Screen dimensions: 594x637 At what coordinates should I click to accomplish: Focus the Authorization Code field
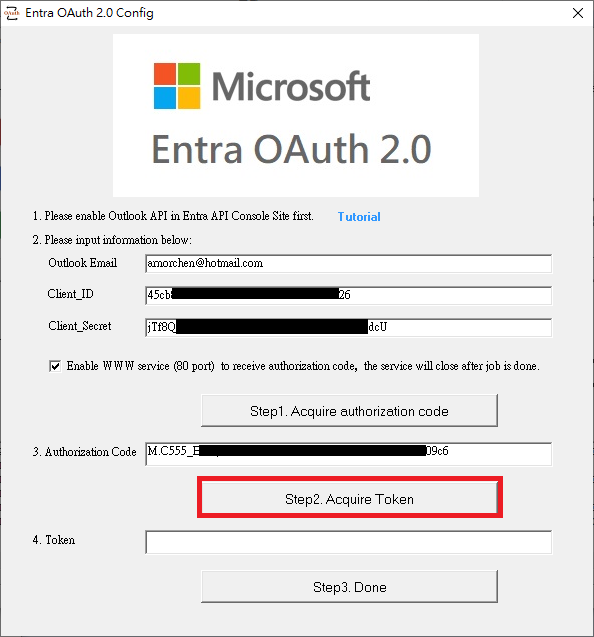349,454
